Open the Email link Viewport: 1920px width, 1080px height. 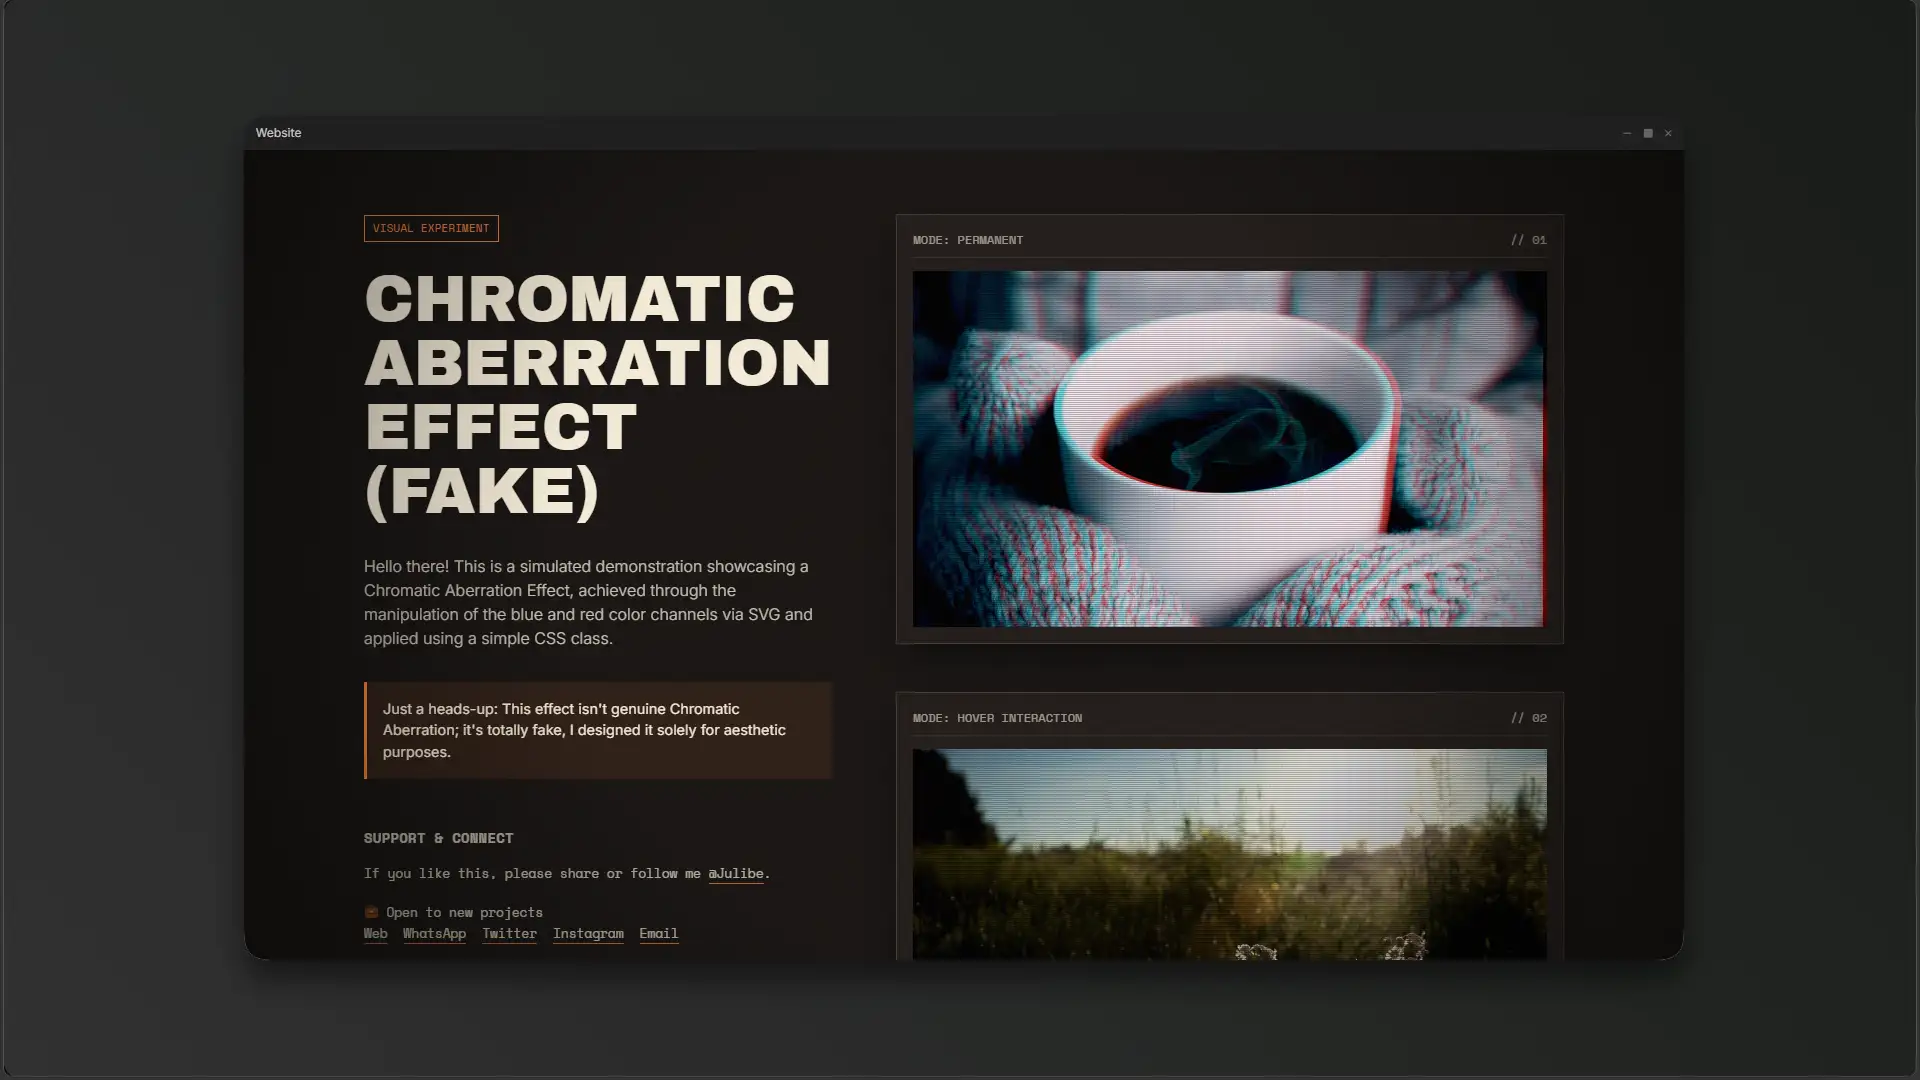(x=658, y=934)
